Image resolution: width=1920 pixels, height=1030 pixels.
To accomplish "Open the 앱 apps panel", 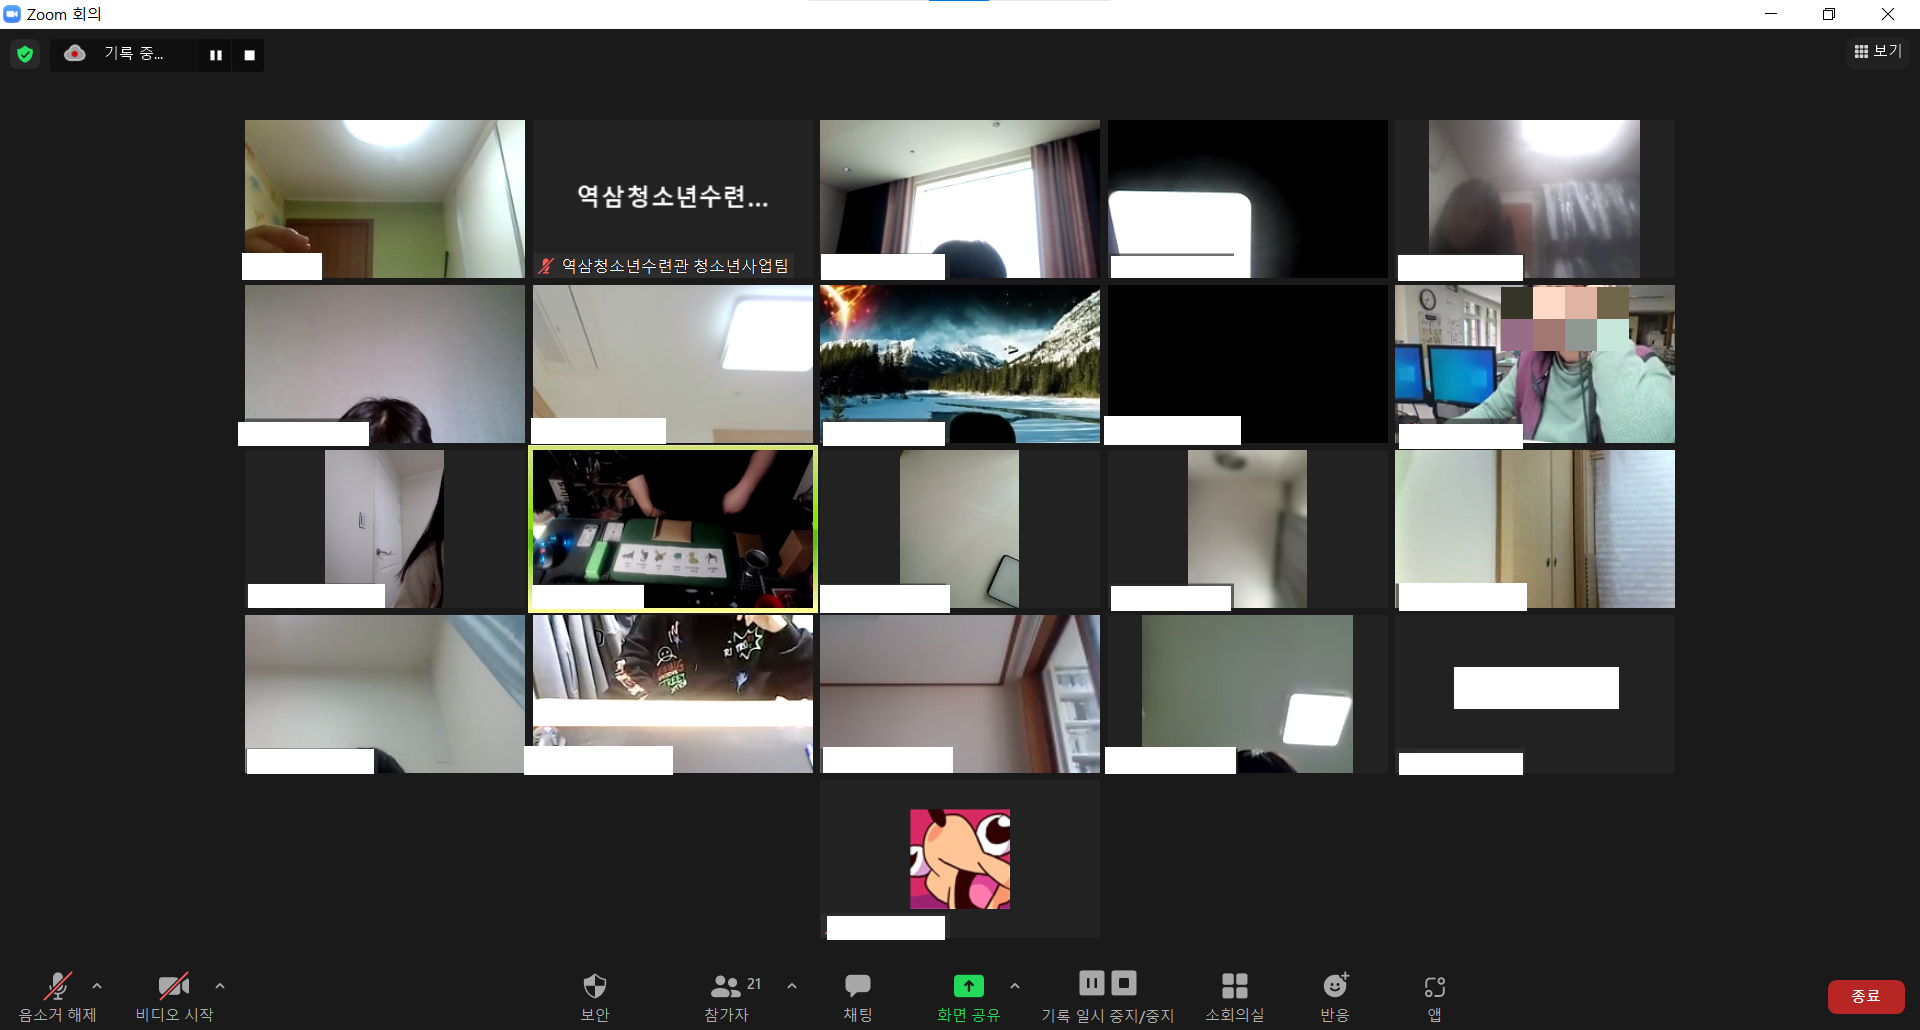I will click(1434, 997).
